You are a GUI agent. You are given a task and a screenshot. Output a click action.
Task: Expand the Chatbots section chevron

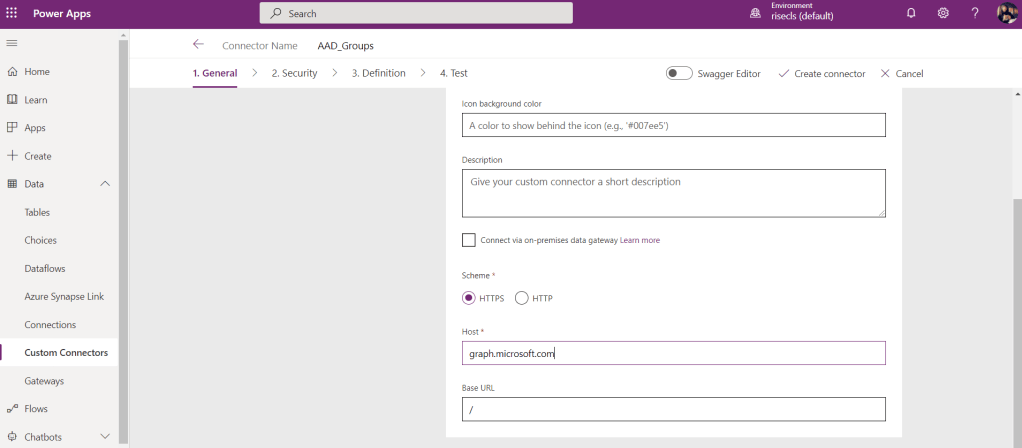coord(105,437)
